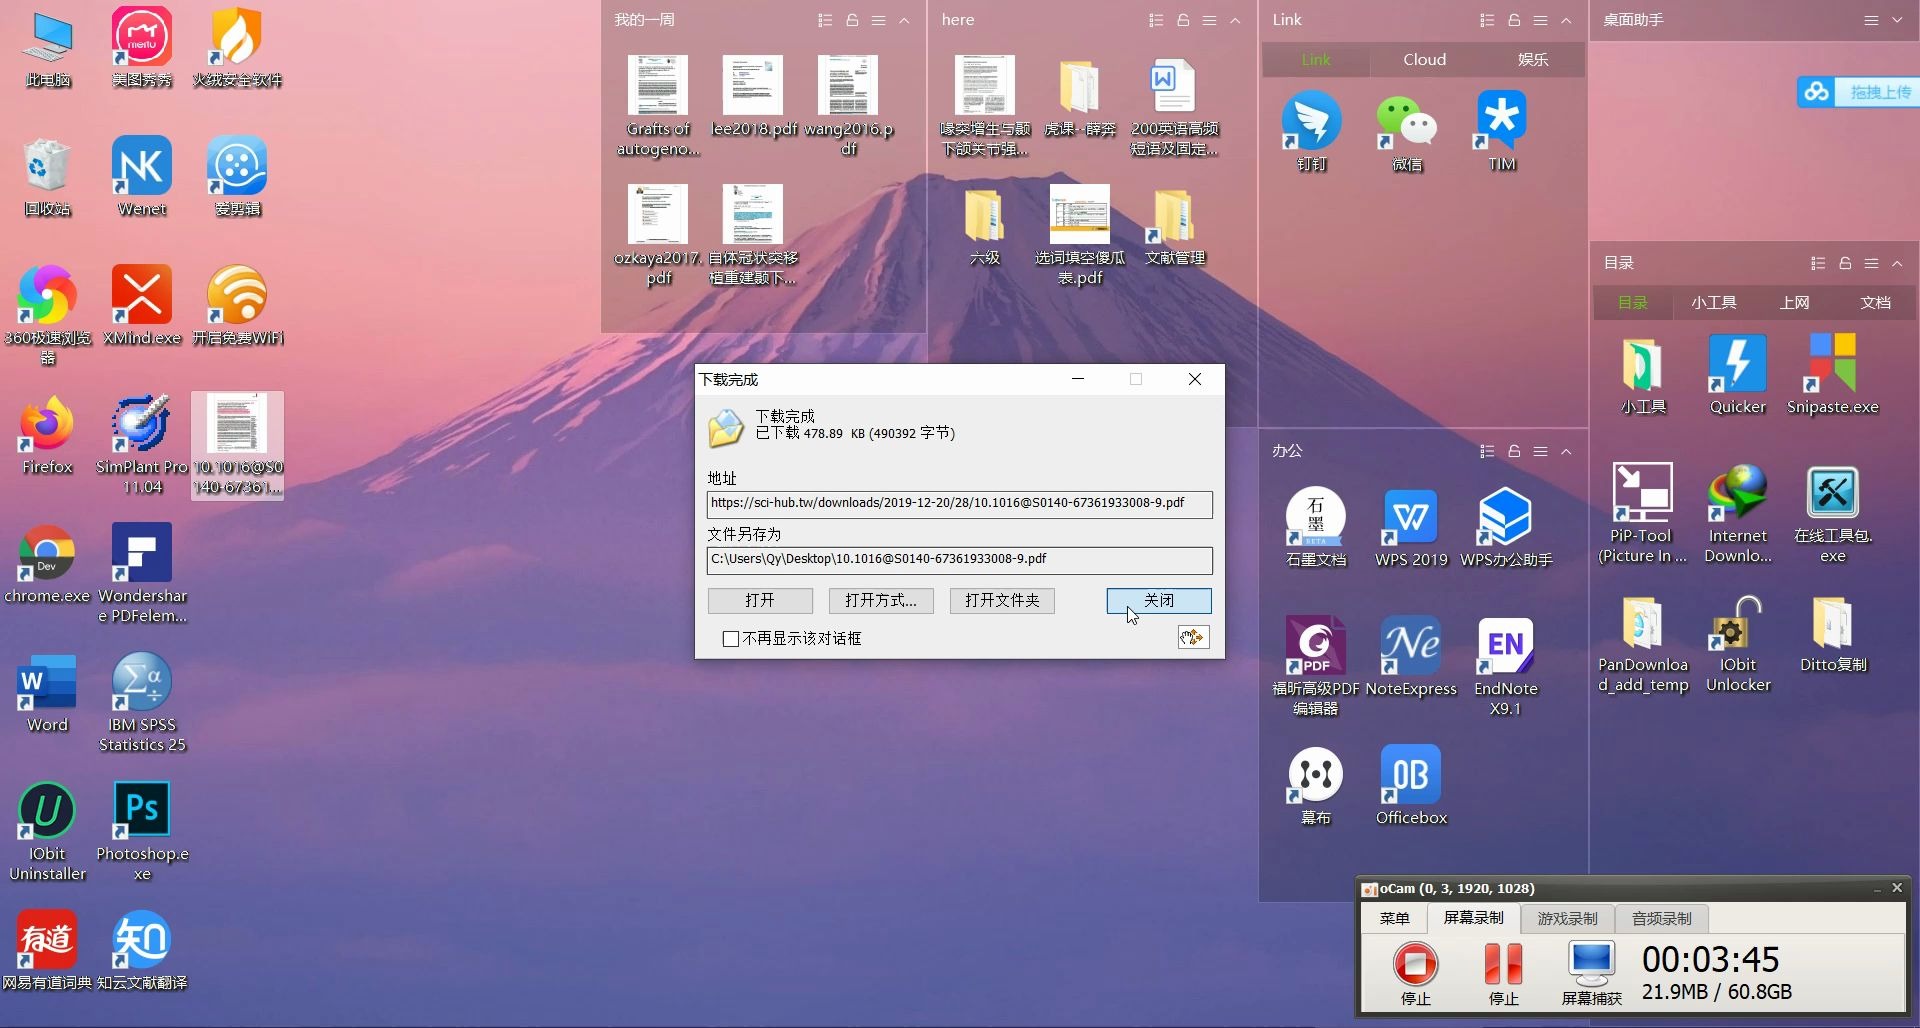Open the Officebox shortcut
Viewport: 1920px width, 1028px height.
point(1411,785)
